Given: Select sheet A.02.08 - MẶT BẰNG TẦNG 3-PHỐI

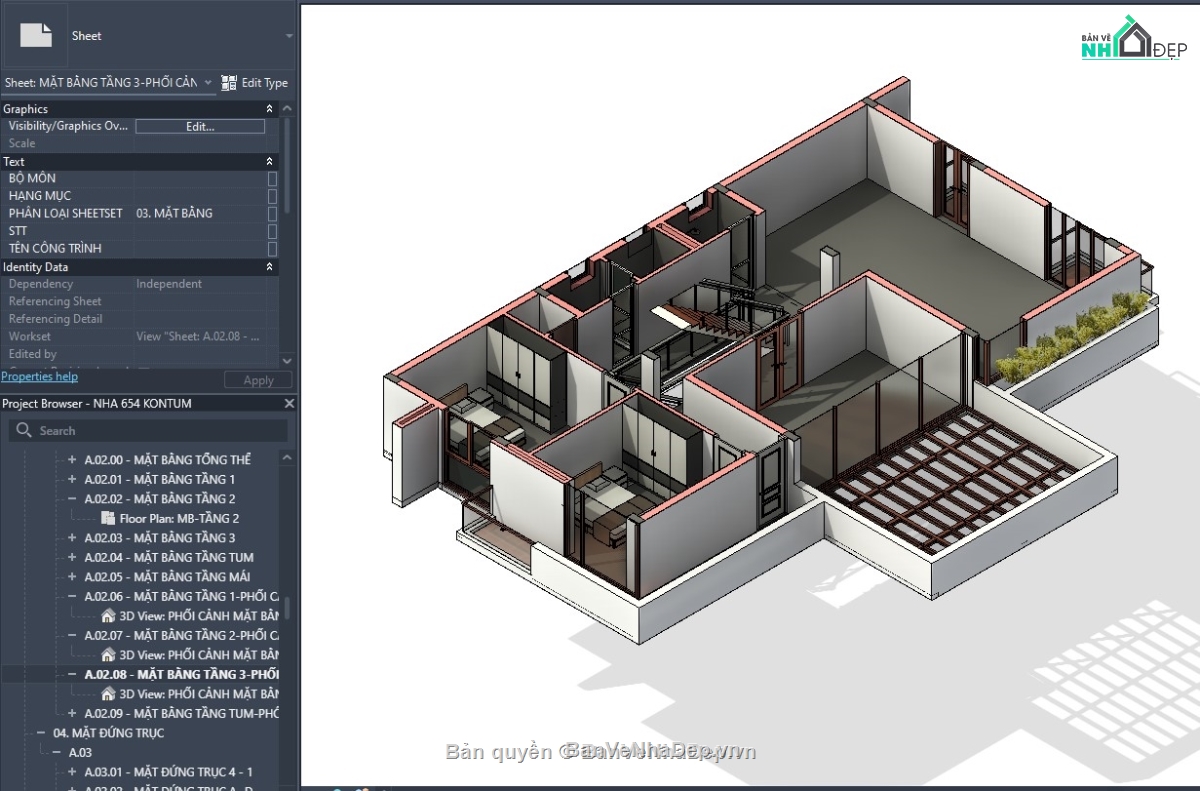Looking at the screenshot, I should click(181, 674).
